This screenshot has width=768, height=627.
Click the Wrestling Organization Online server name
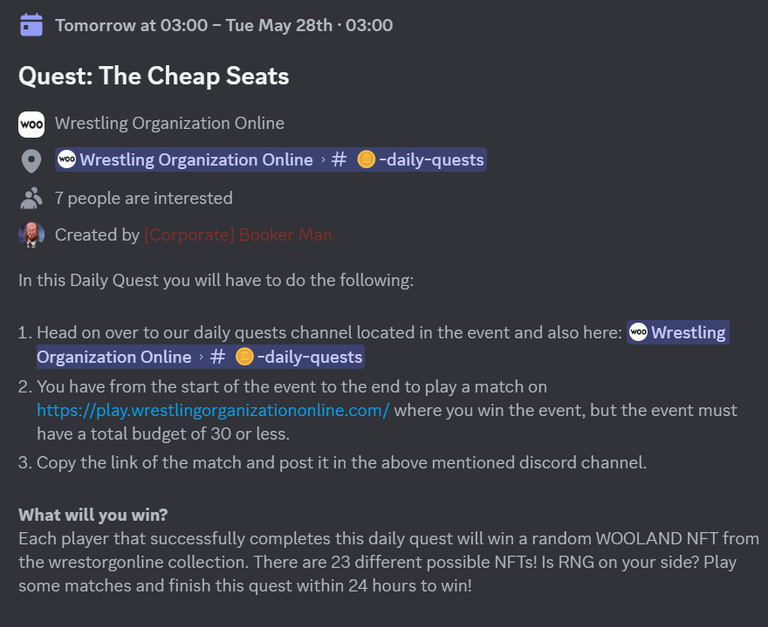pyautogui.click(x=169, y=123)
